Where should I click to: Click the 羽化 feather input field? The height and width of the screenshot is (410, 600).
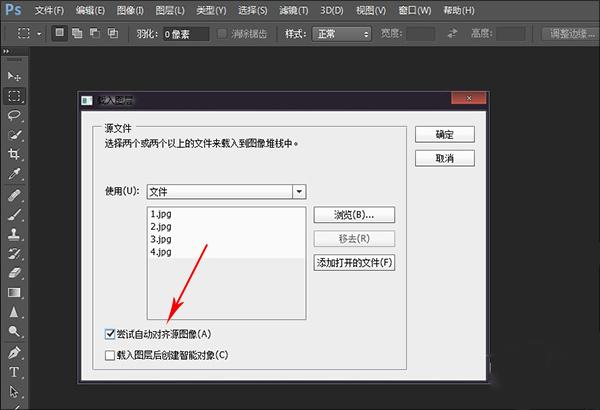(x=186, y=34)
